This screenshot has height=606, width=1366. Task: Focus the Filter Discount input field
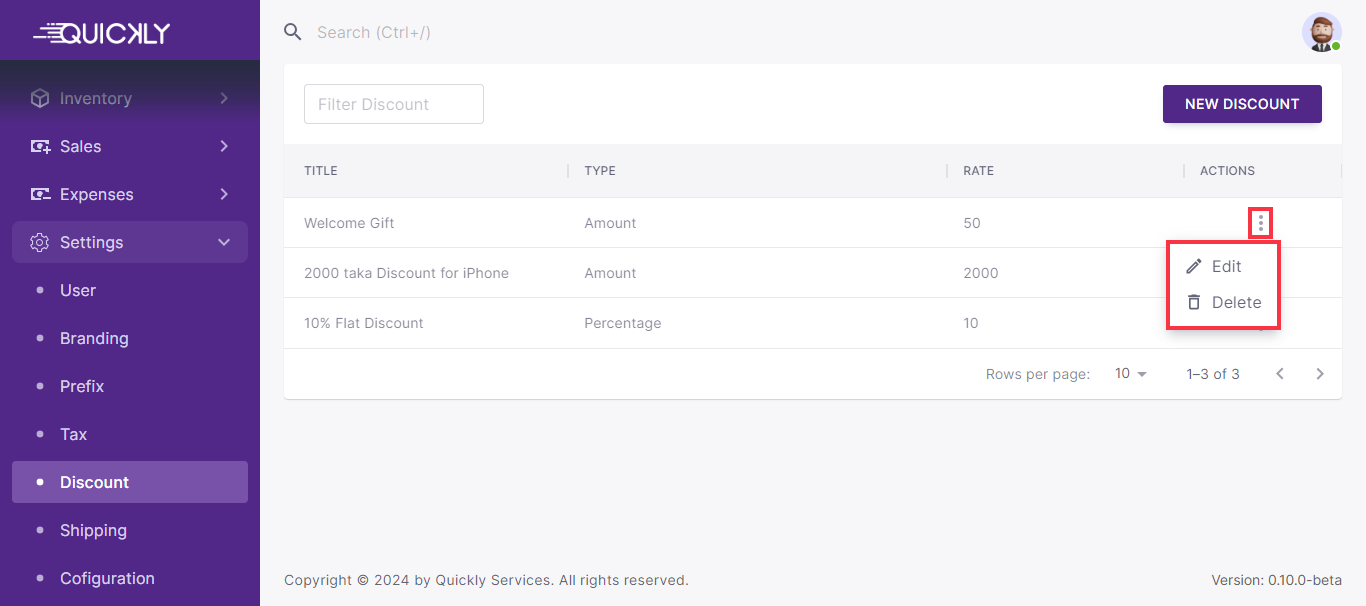[x=393, y=104]
